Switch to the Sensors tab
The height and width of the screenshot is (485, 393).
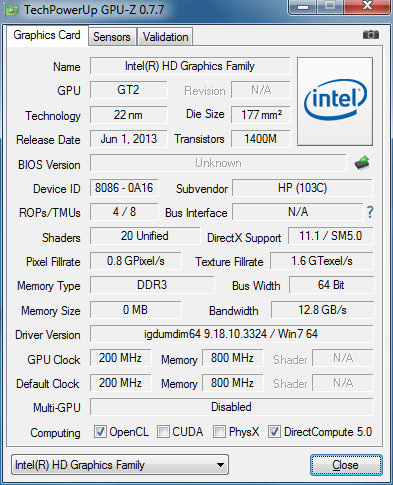112,36
